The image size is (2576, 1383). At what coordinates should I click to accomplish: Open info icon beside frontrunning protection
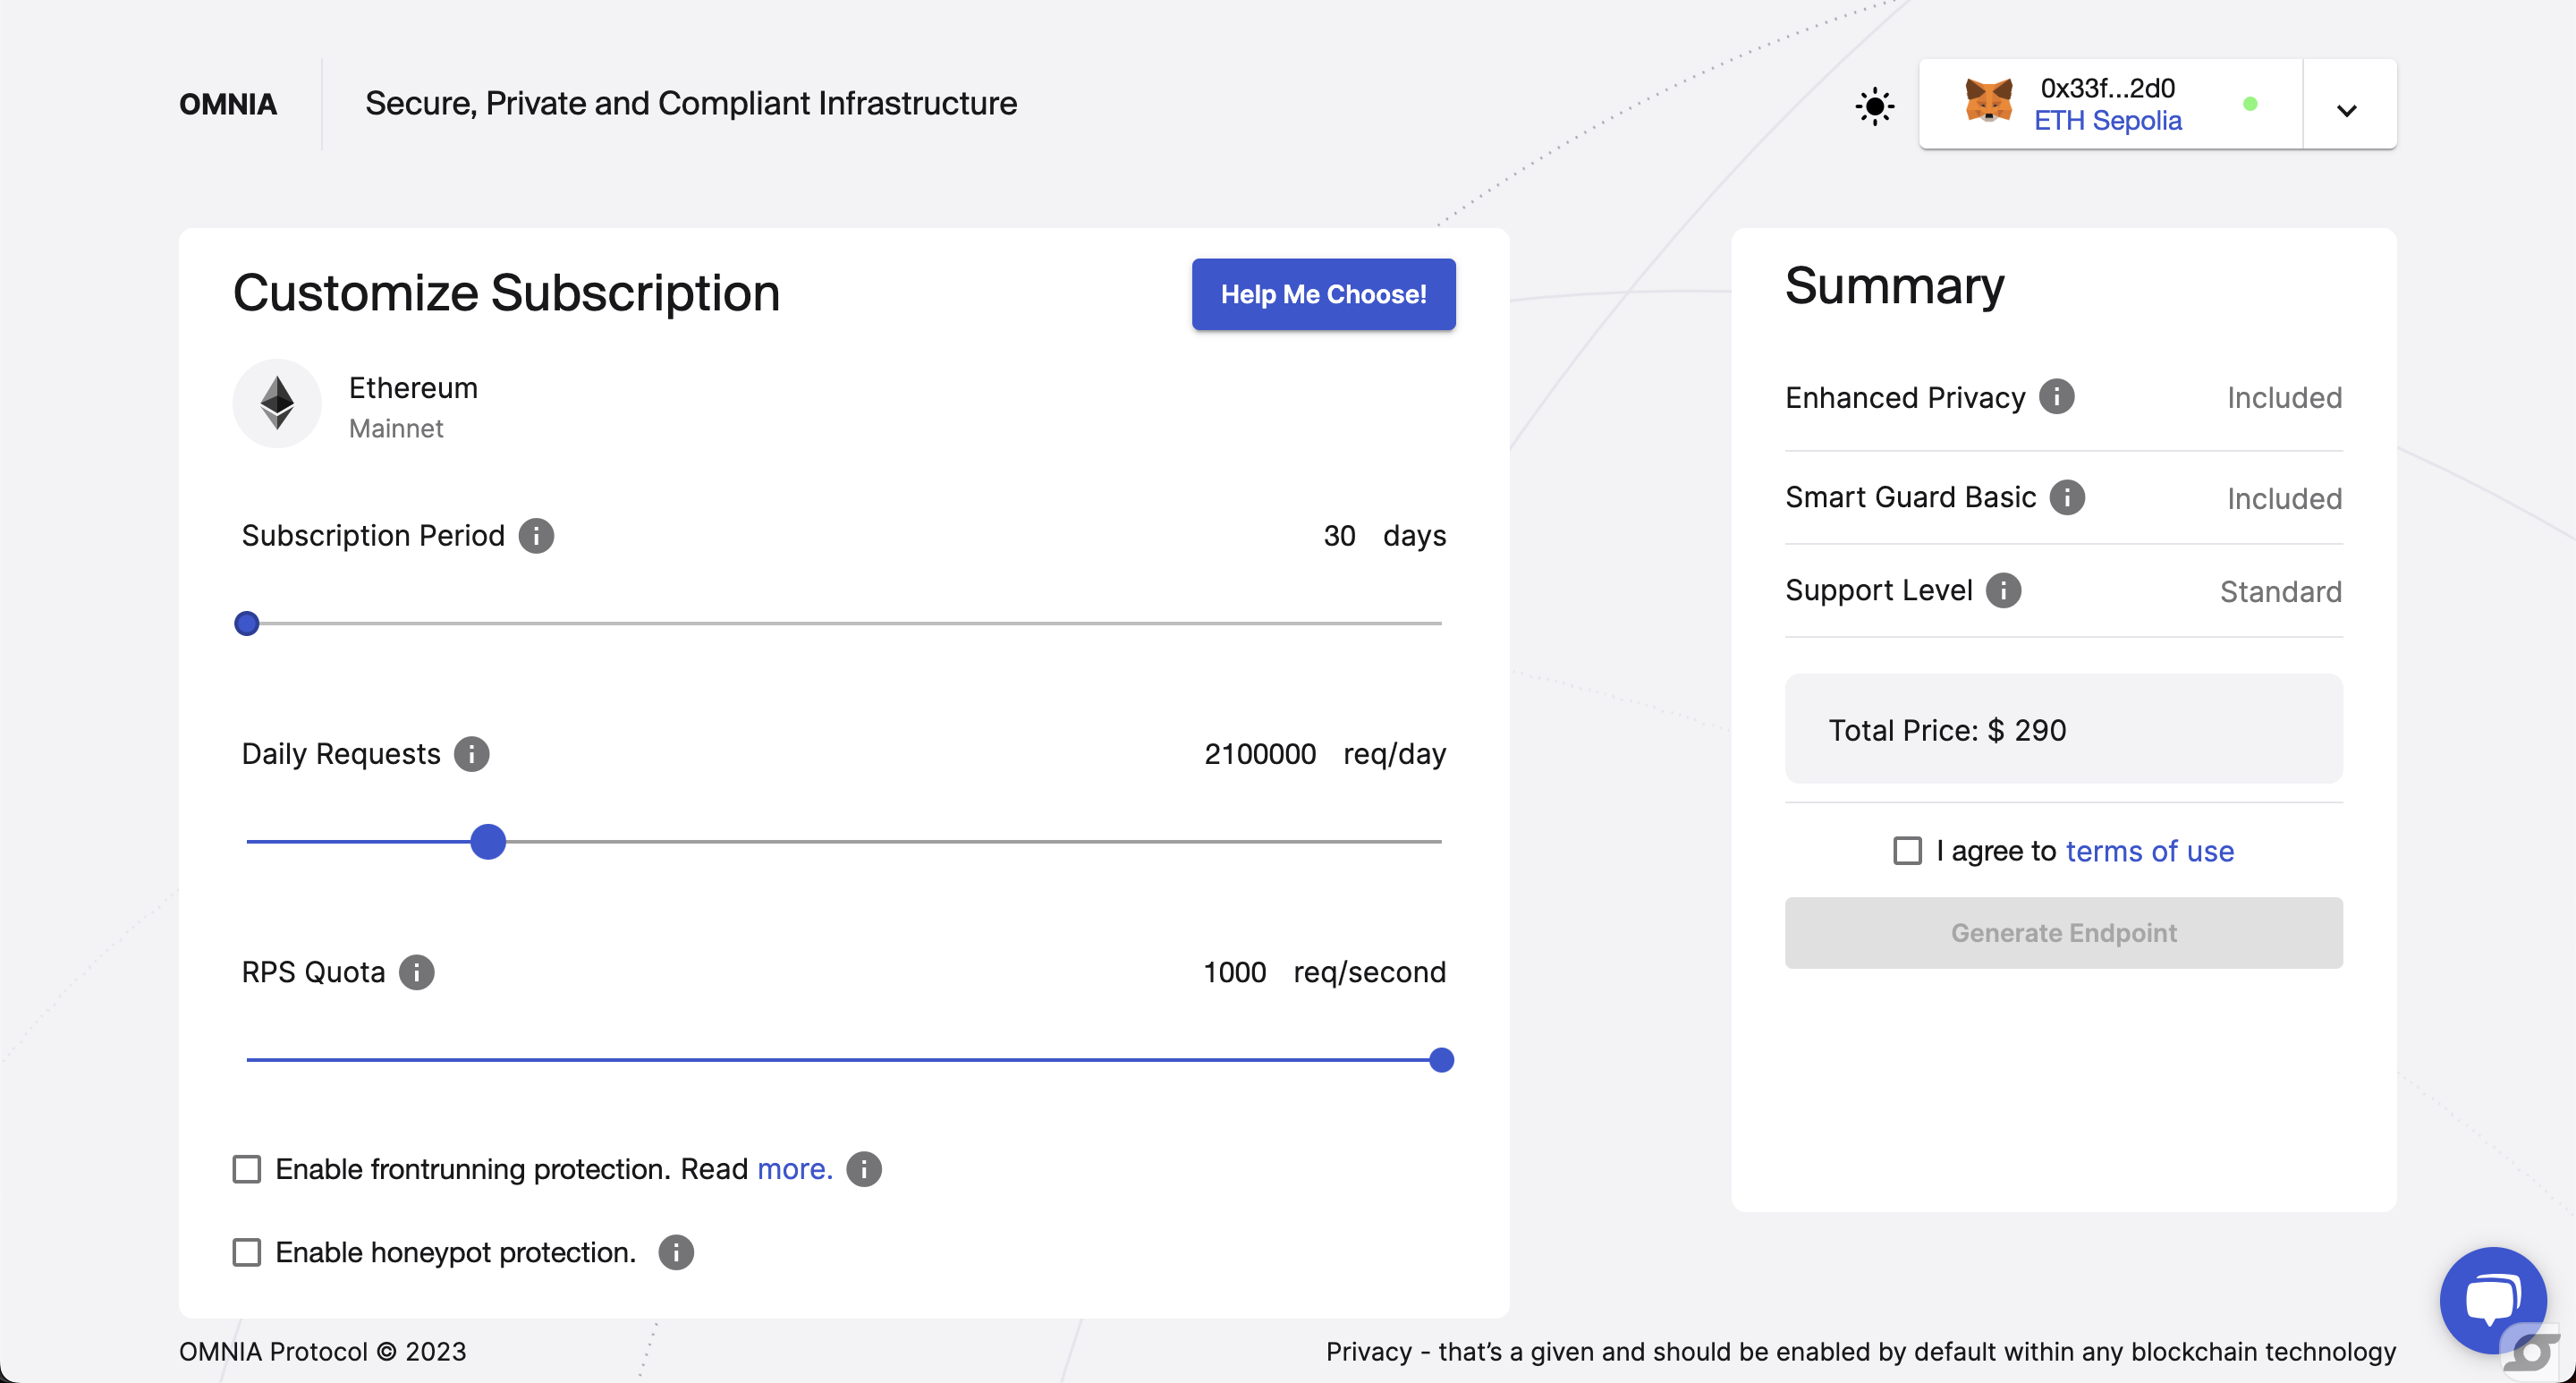[864, 1169]
